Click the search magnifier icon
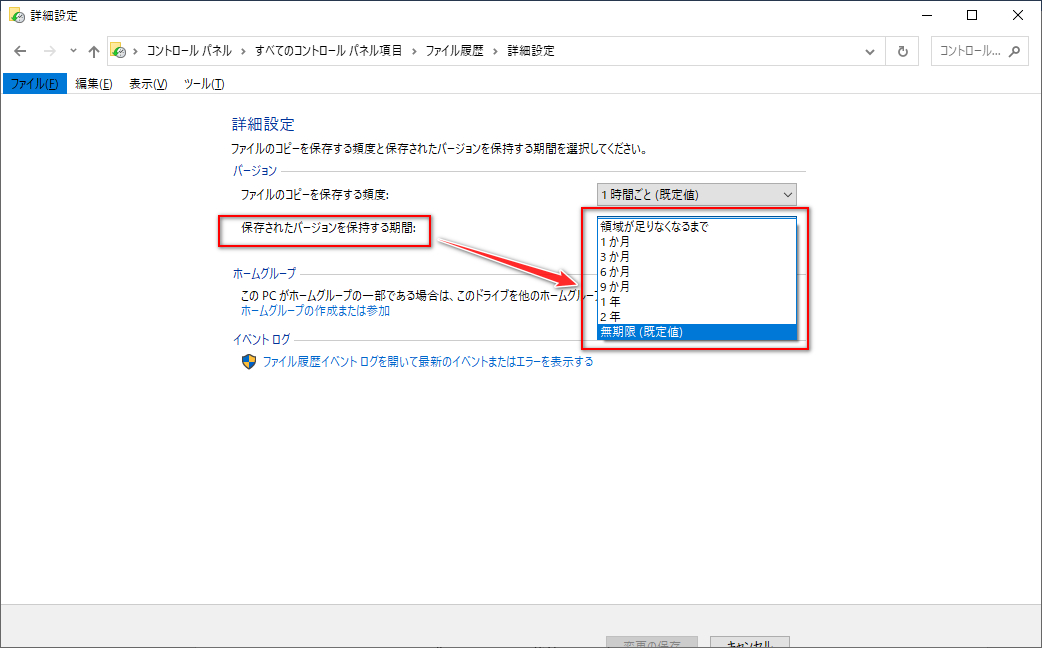The image size is (1042, 648). 1014,51
